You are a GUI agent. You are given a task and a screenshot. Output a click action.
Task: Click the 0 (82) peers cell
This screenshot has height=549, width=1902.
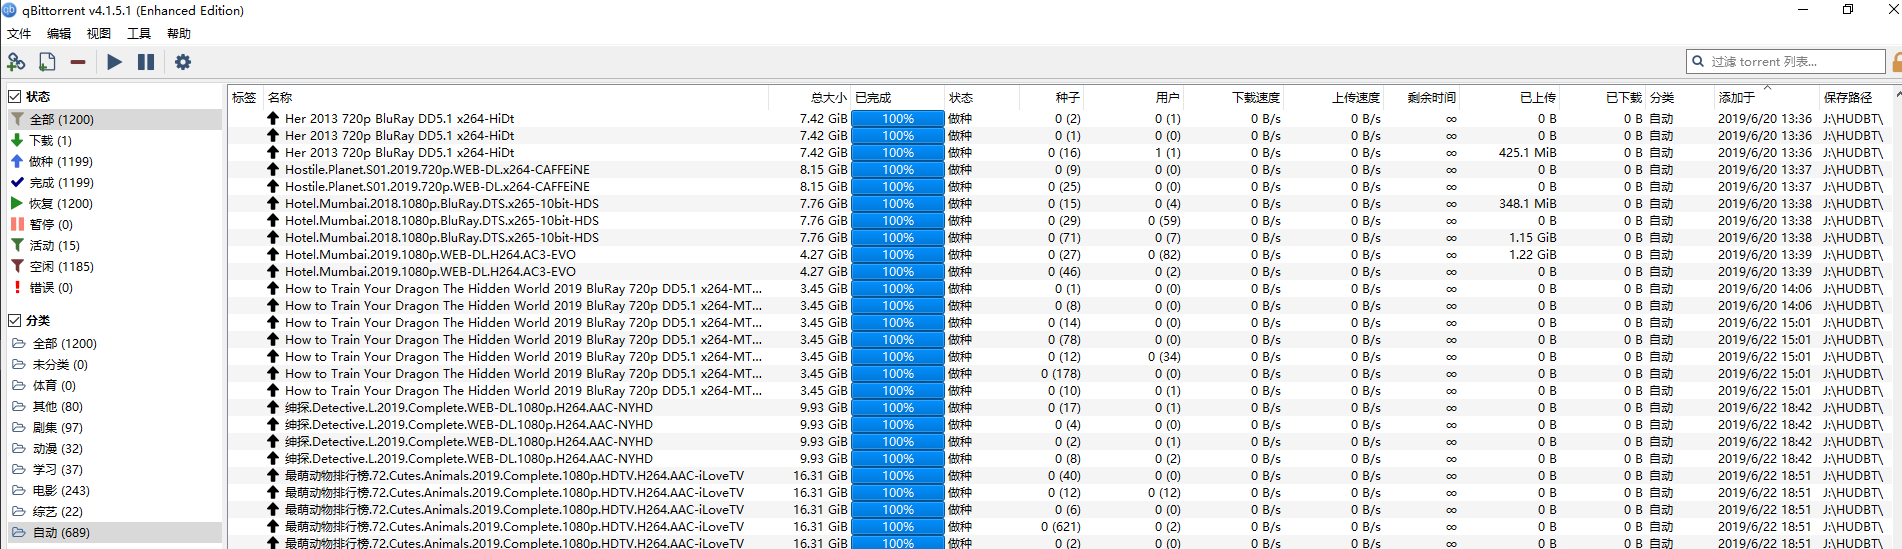[1164, 255]
